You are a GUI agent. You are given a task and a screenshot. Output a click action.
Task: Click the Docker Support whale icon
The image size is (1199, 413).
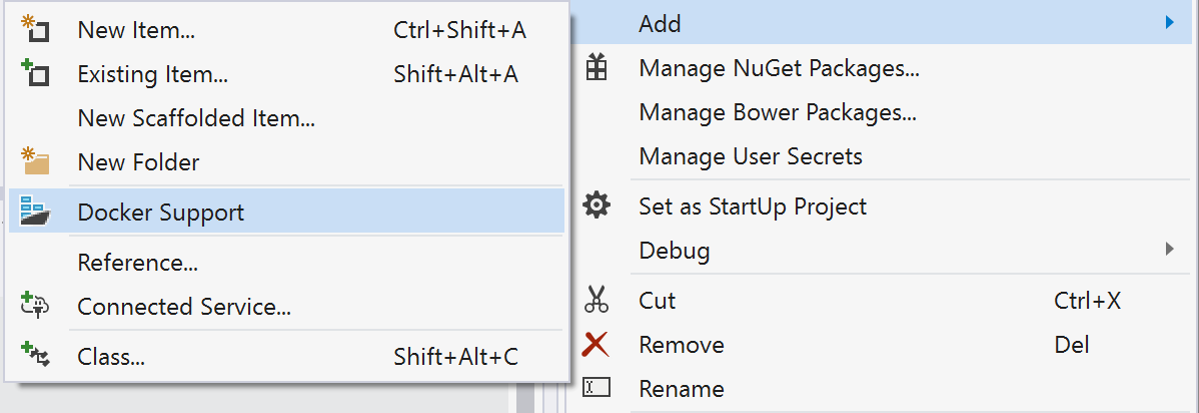pos(35,211)
